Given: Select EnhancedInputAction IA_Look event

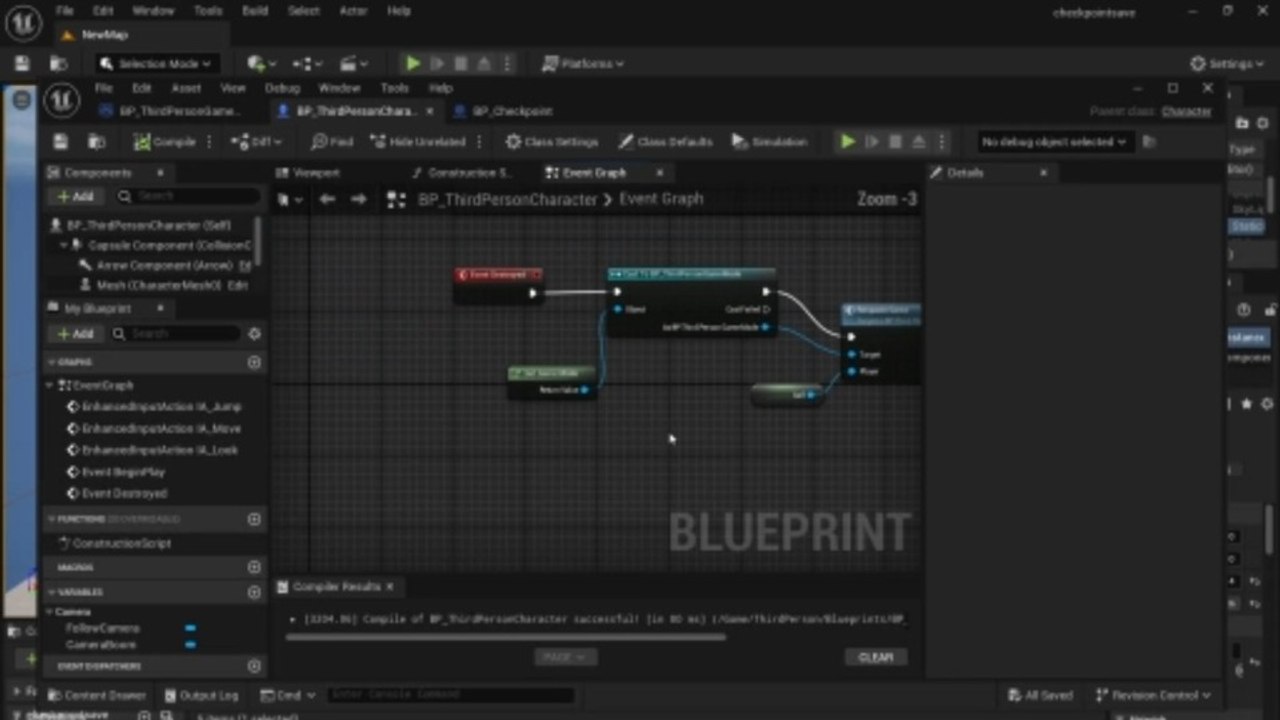Looking at the screenshot, I should click(x=152, y=450).
